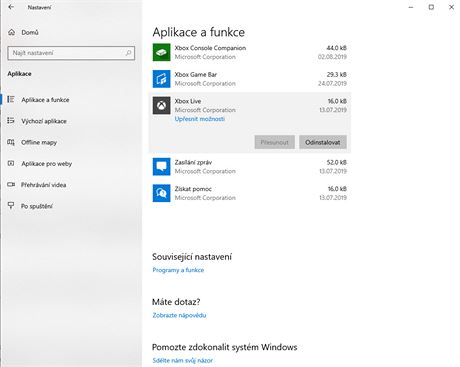Click the disabled Přesunout button

coord(274,142)
